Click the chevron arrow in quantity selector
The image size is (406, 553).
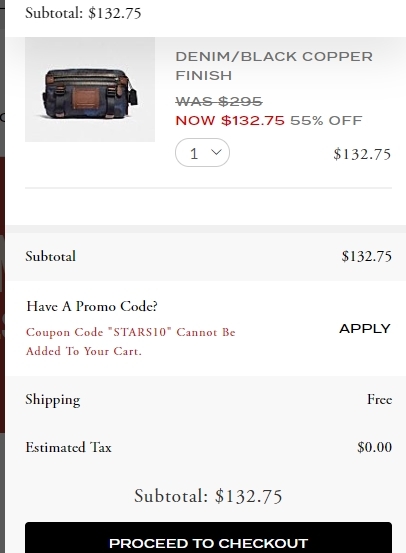coord(216,152)
